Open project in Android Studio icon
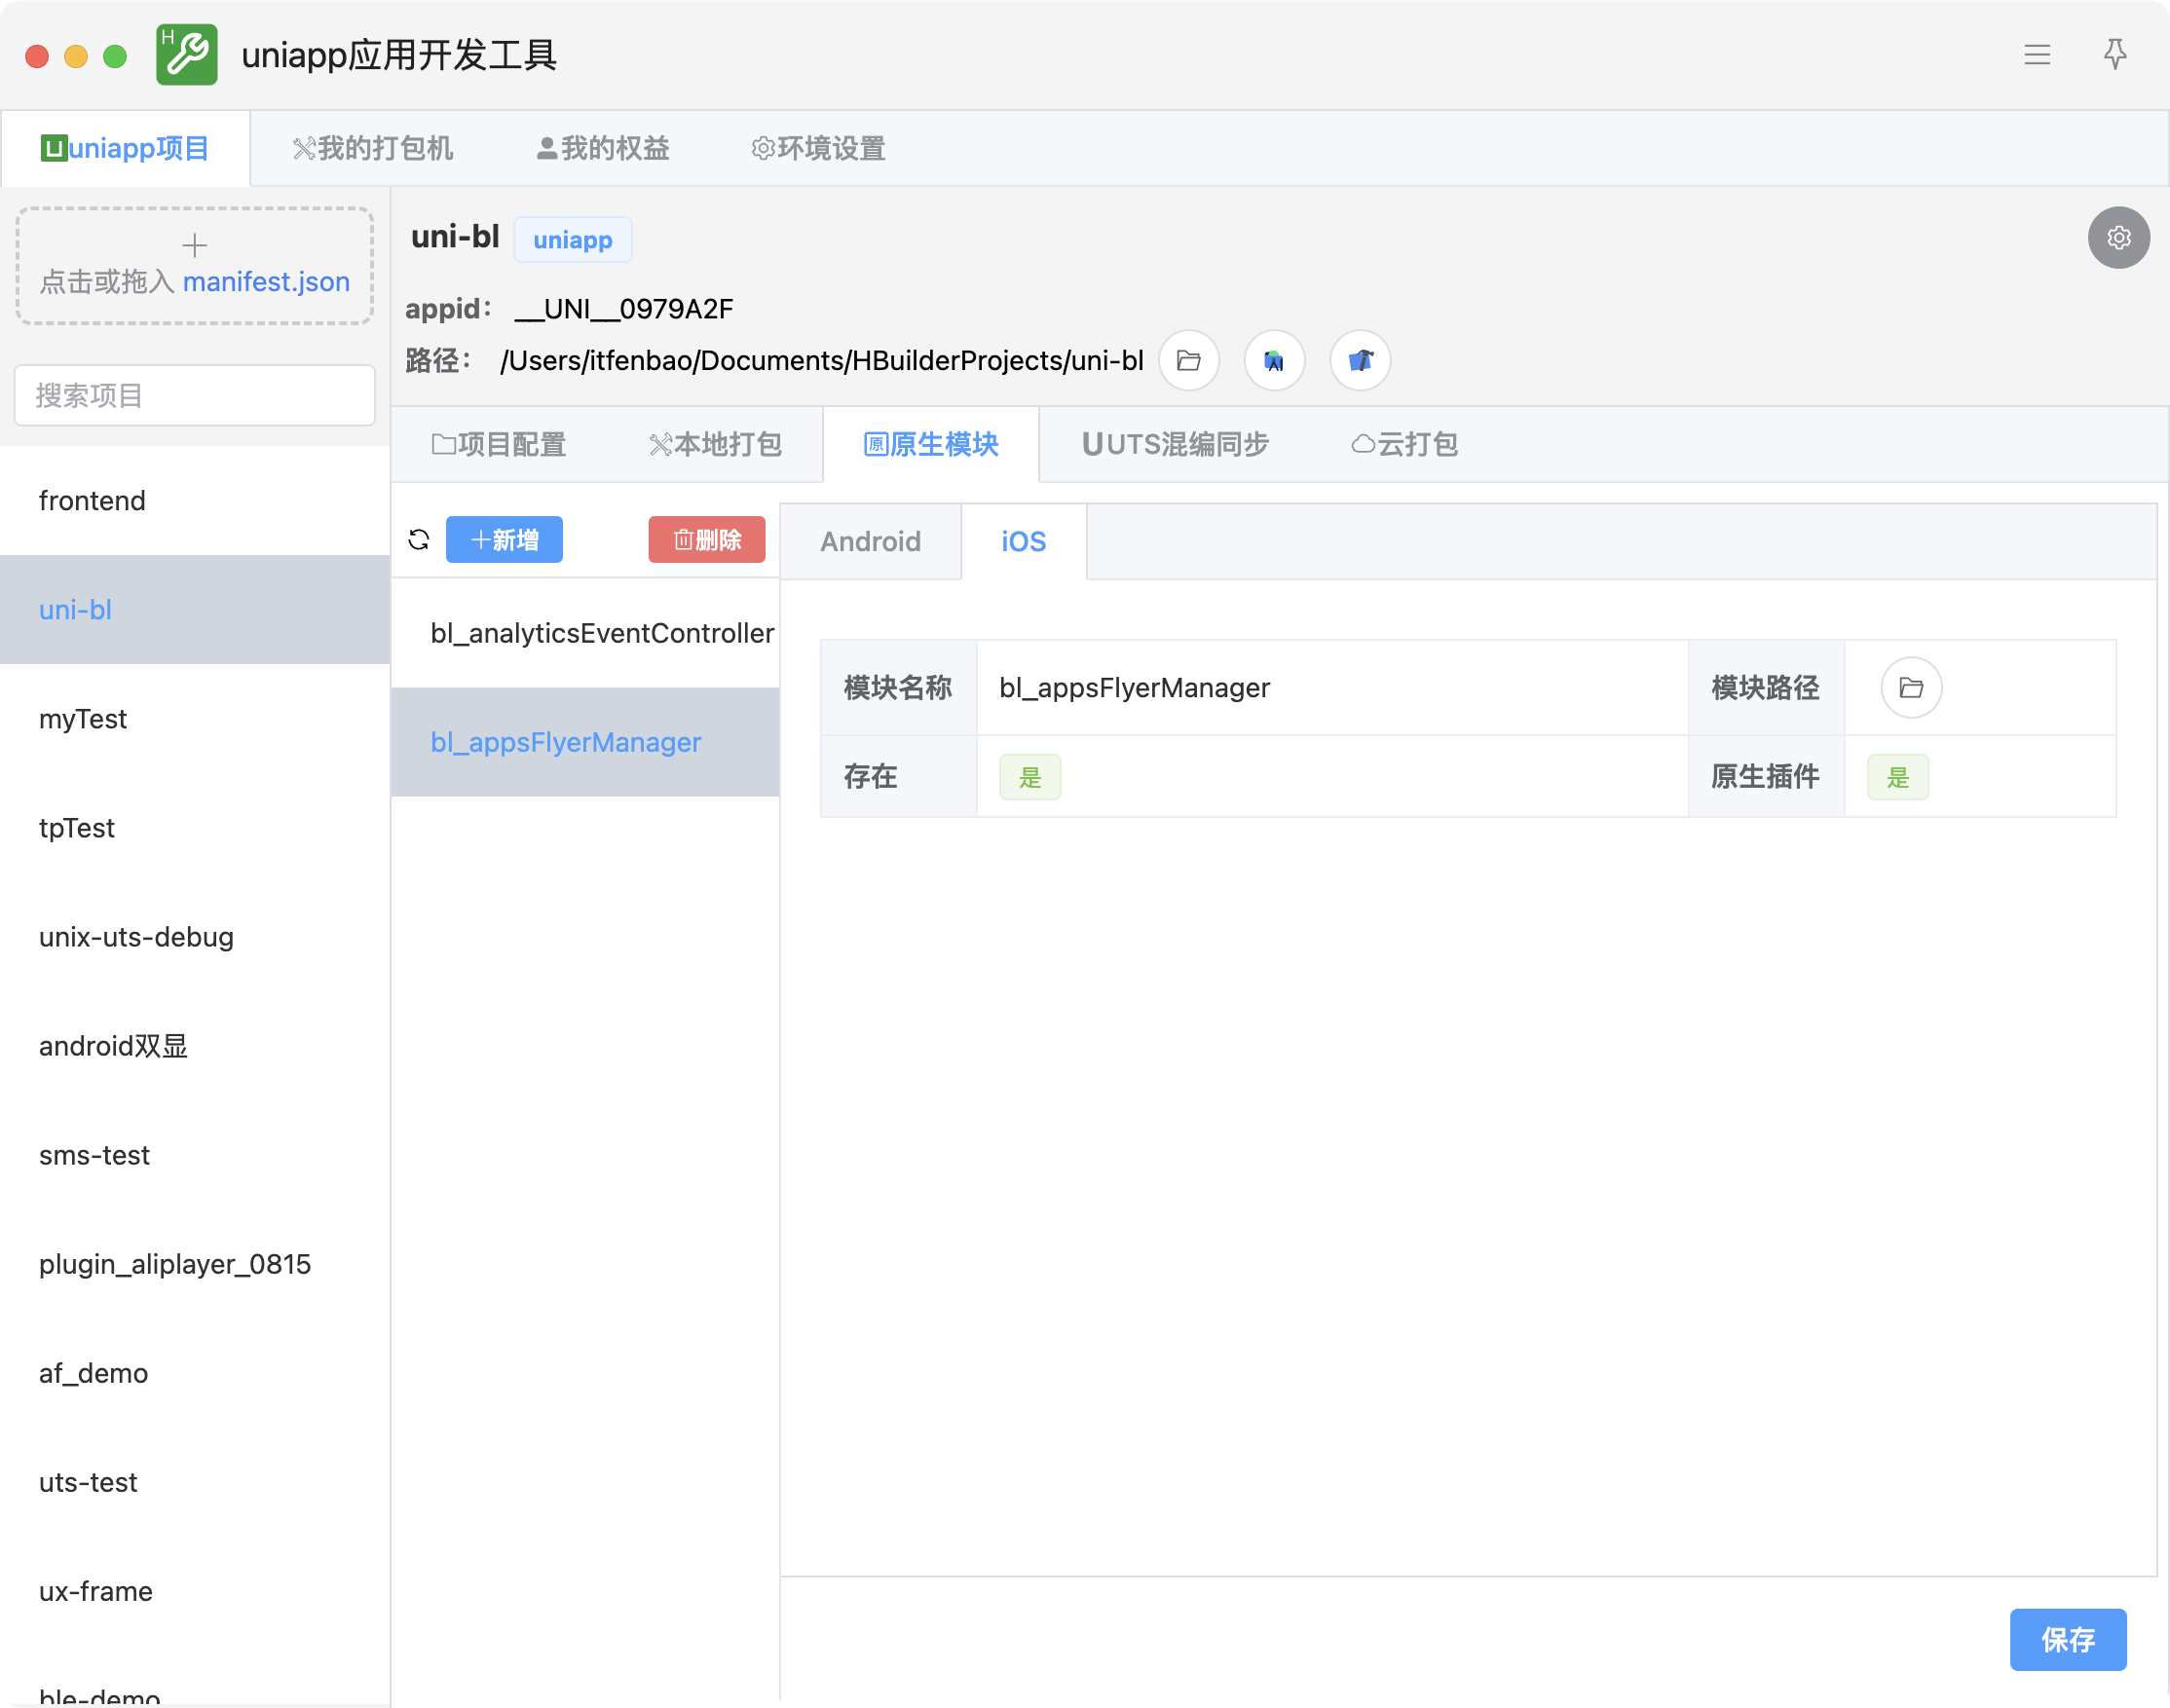2170x1708 pixels. click(x=1274, y=360)
